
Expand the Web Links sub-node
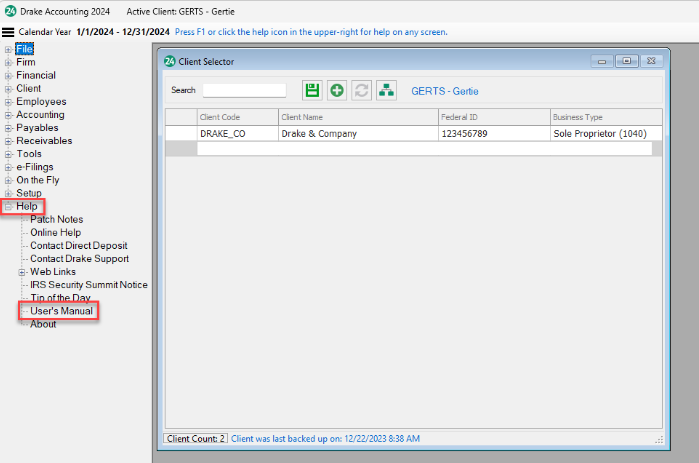[x=22, y=272]
